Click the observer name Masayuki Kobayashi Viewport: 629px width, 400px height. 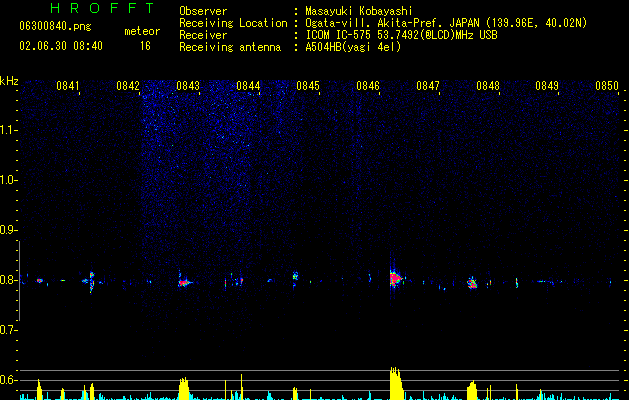click(359, 11)
